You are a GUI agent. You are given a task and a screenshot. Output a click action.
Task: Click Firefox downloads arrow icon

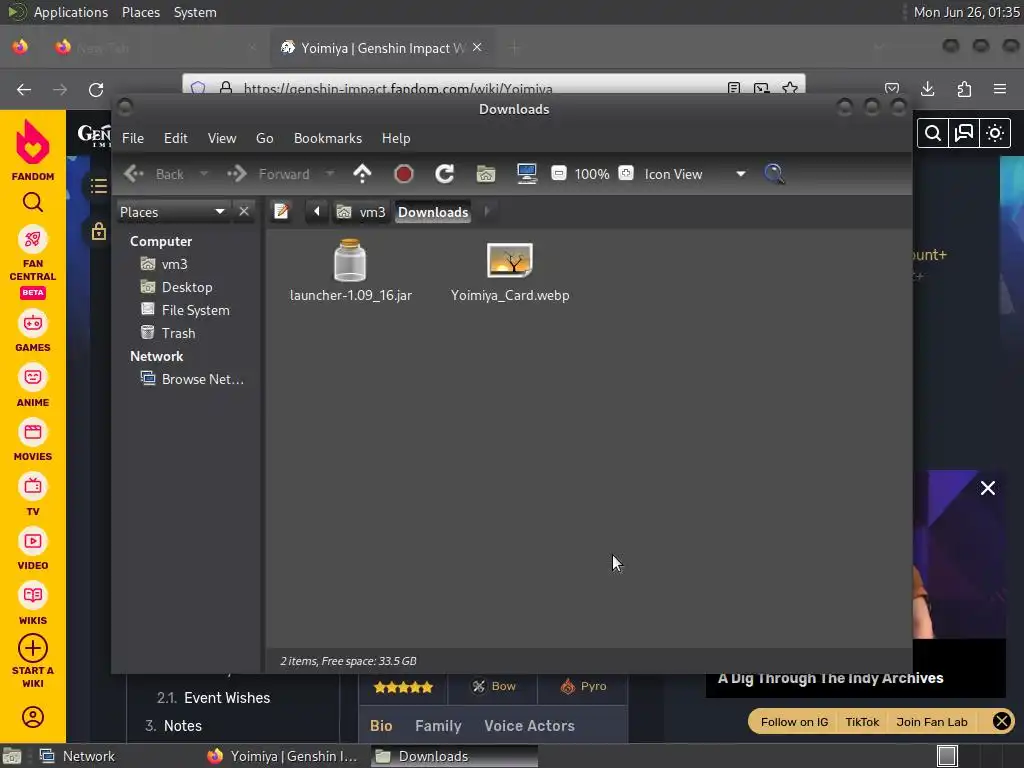pos(928,89)
